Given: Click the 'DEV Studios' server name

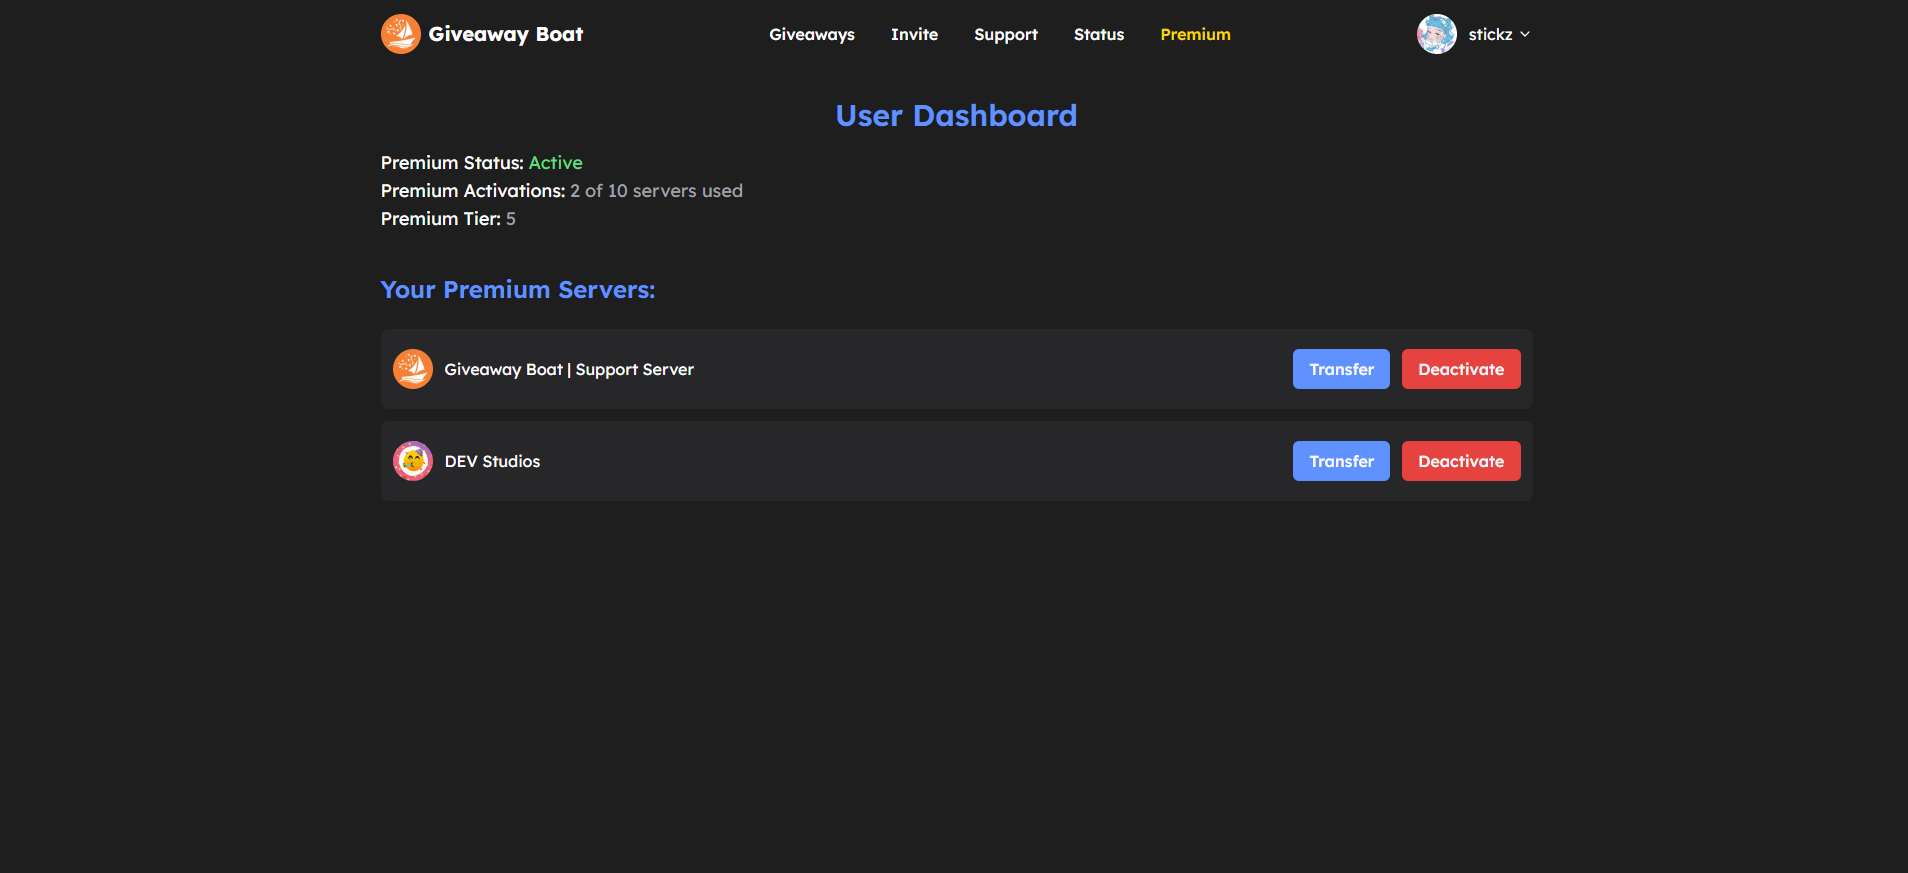Looking at the screenshot, I should (492, 461).
